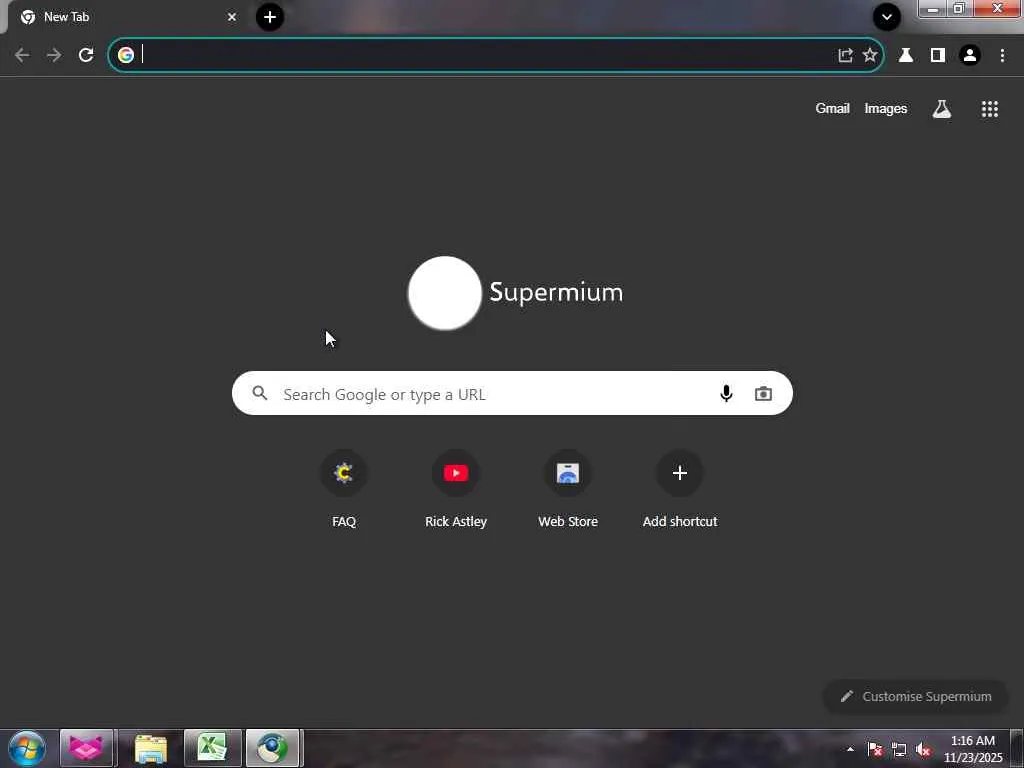This screenshot has width=1024, height=768.
Task: Click Customise Supermium button
Action: coord(916,696)
